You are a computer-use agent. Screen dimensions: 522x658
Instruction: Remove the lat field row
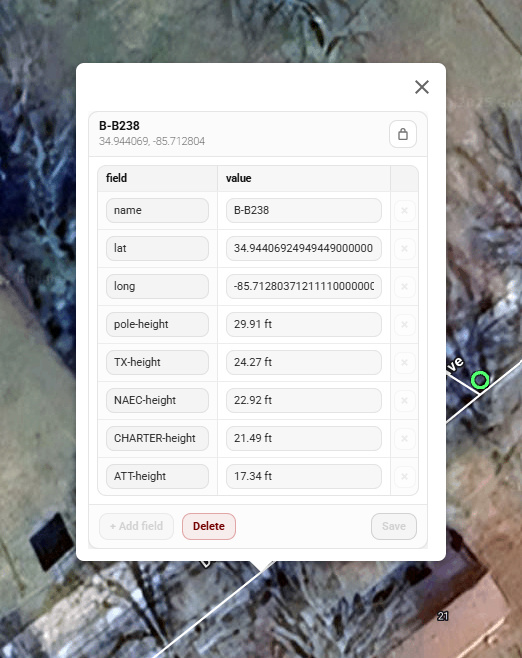pos(405,248)
